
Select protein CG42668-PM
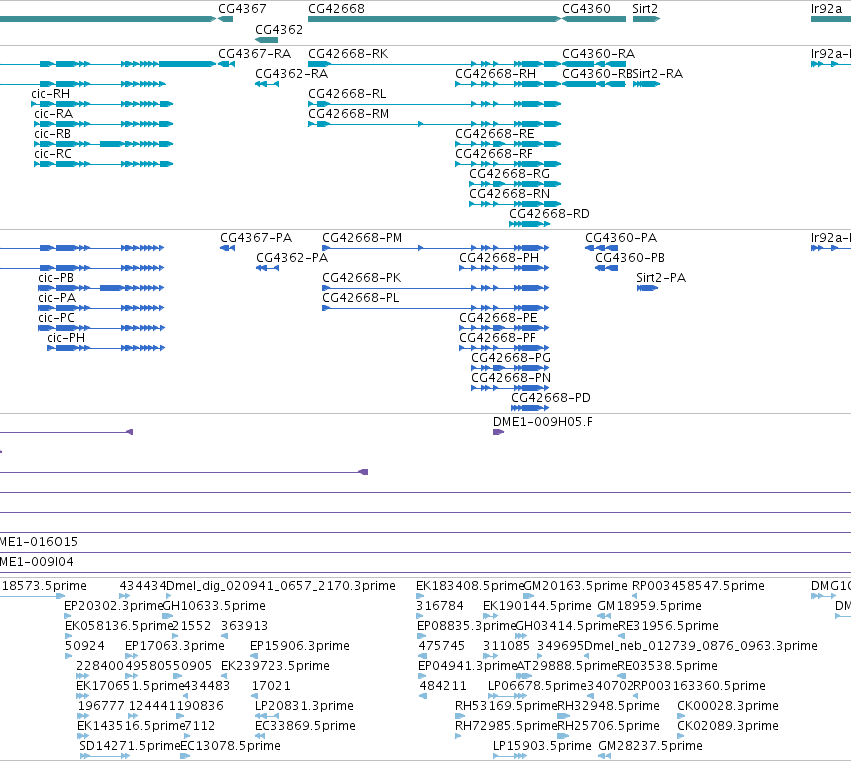(x=362, y=238)
